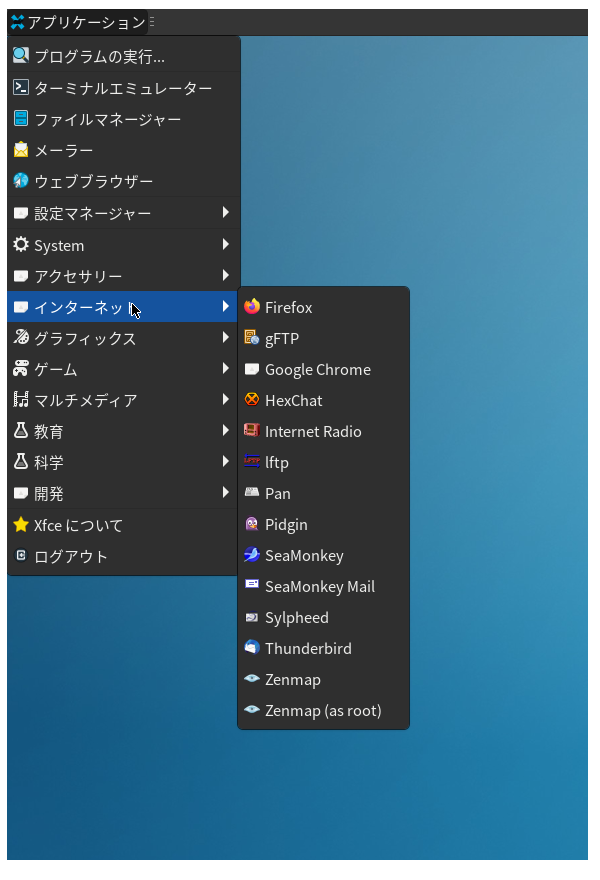Click the gamepad icon for ゲーム
Image resolution: width=600 pixels, height=880 pixels.
21,368
